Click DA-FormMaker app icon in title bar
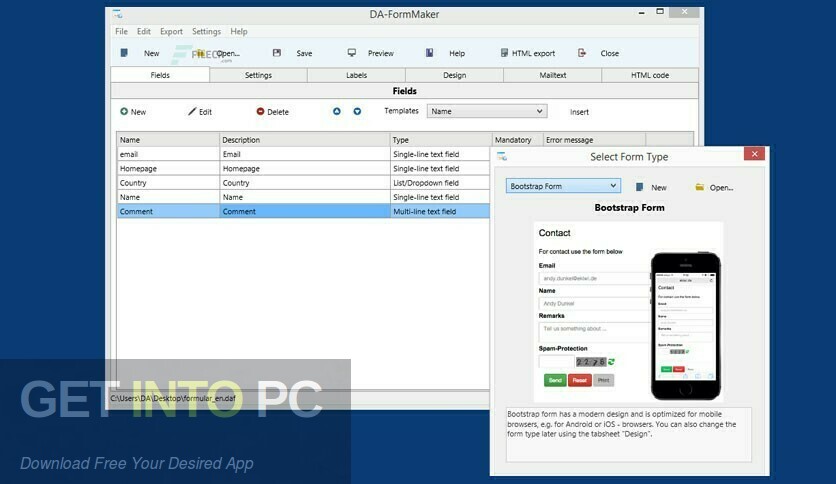This screenshot has height=484, width=836. click(117, 14)
